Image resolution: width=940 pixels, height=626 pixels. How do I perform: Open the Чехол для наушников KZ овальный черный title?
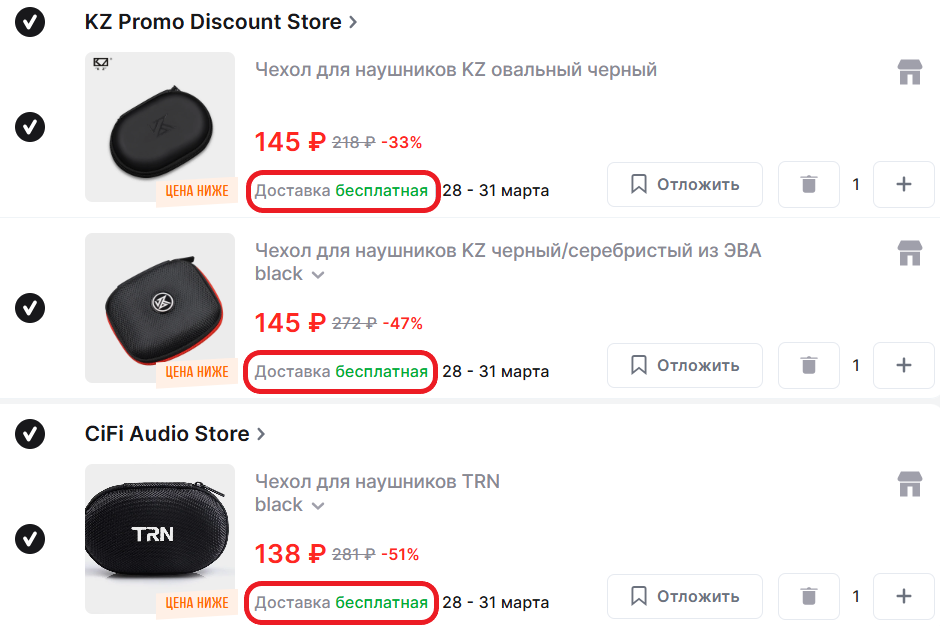[456, 70]
